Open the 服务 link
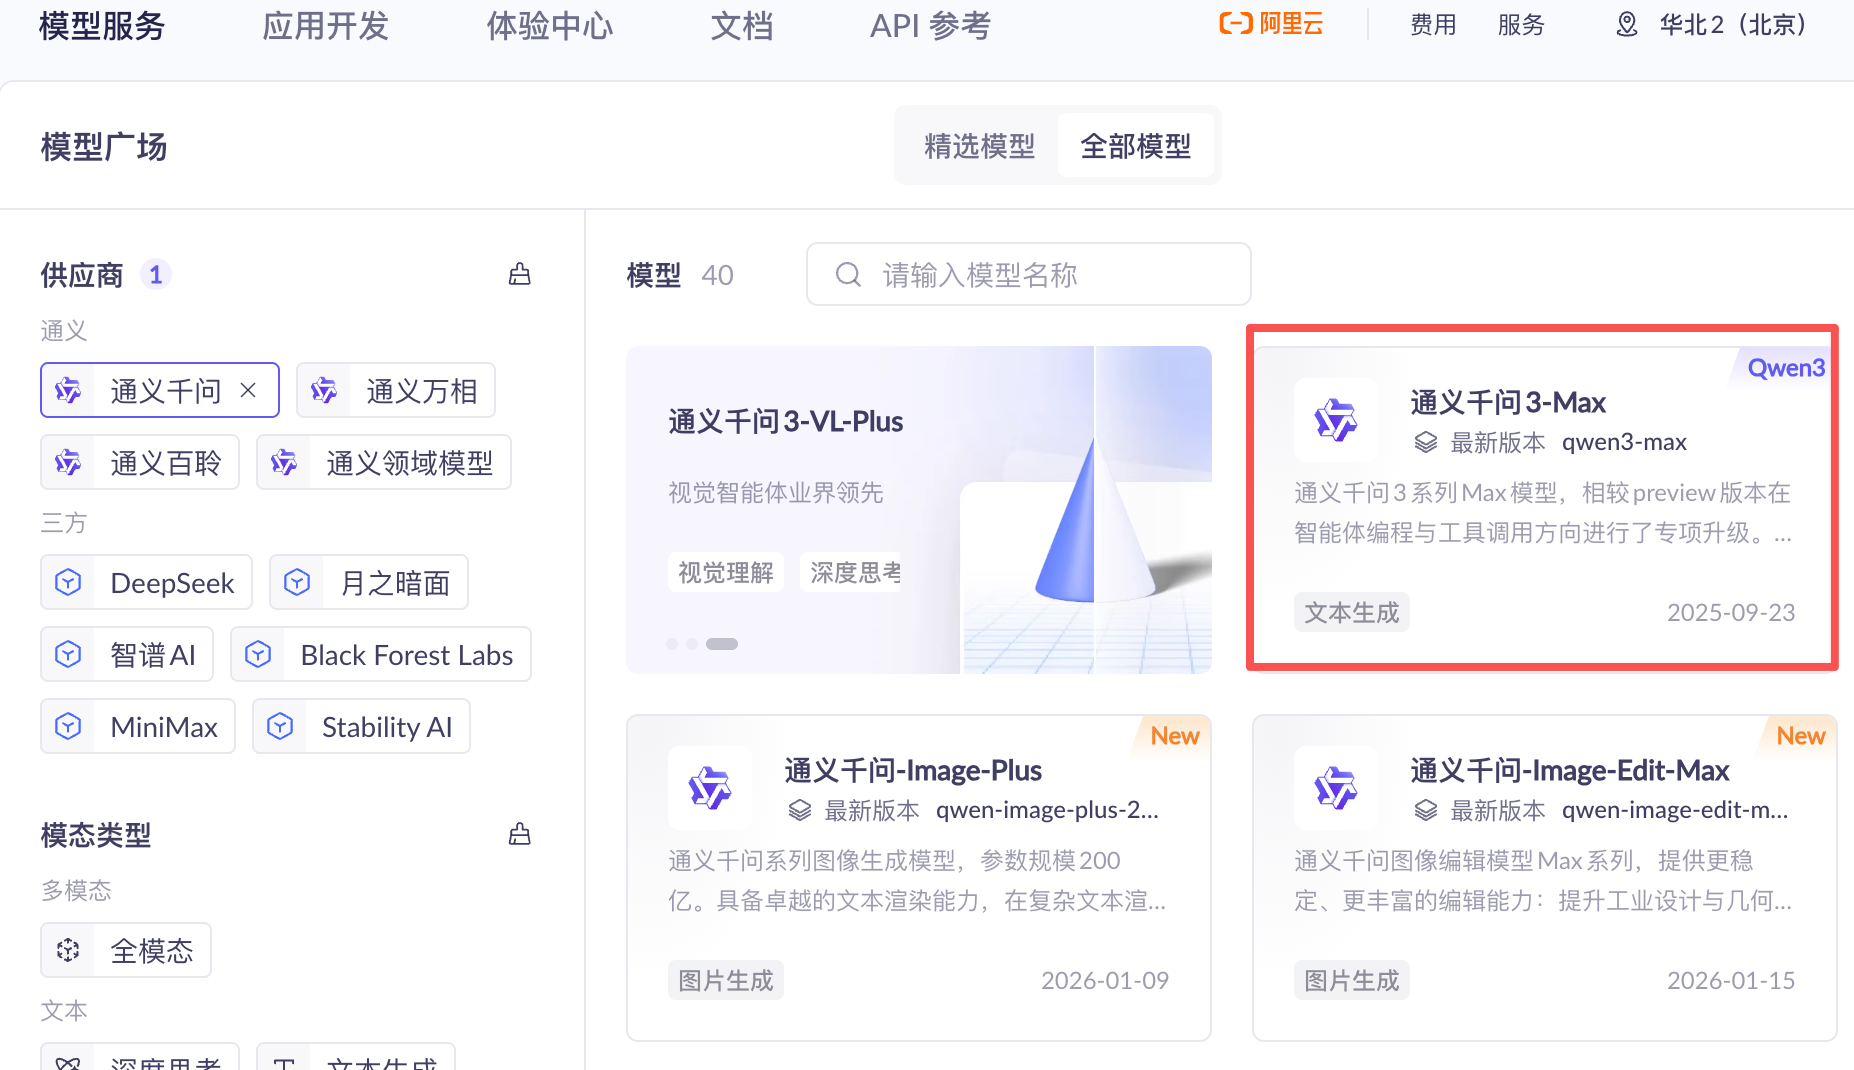The image size is (1854, 1070). click(x=1521, y=25)
